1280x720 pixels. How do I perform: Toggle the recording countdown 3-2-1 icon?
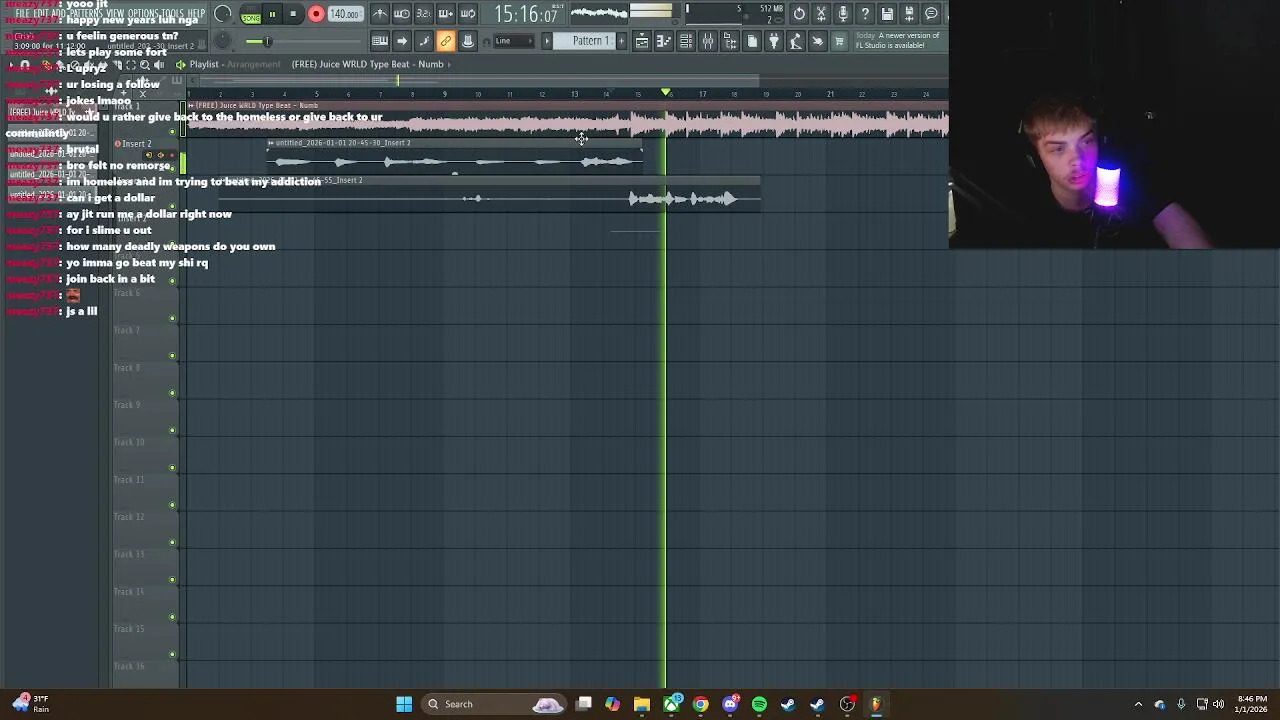(x=424, y=14)
